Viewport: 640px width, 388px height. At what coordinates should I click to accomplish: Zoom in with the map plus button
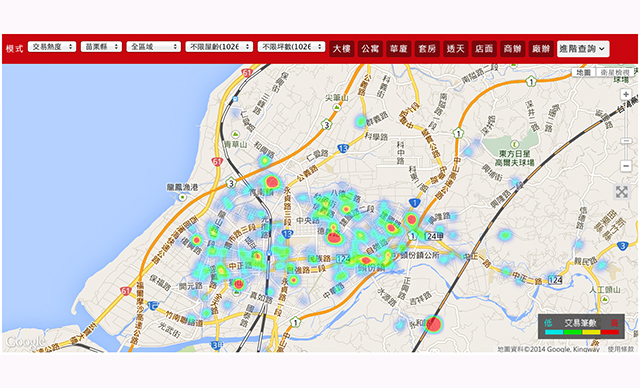pyautogui.click(x=625, y=95)
